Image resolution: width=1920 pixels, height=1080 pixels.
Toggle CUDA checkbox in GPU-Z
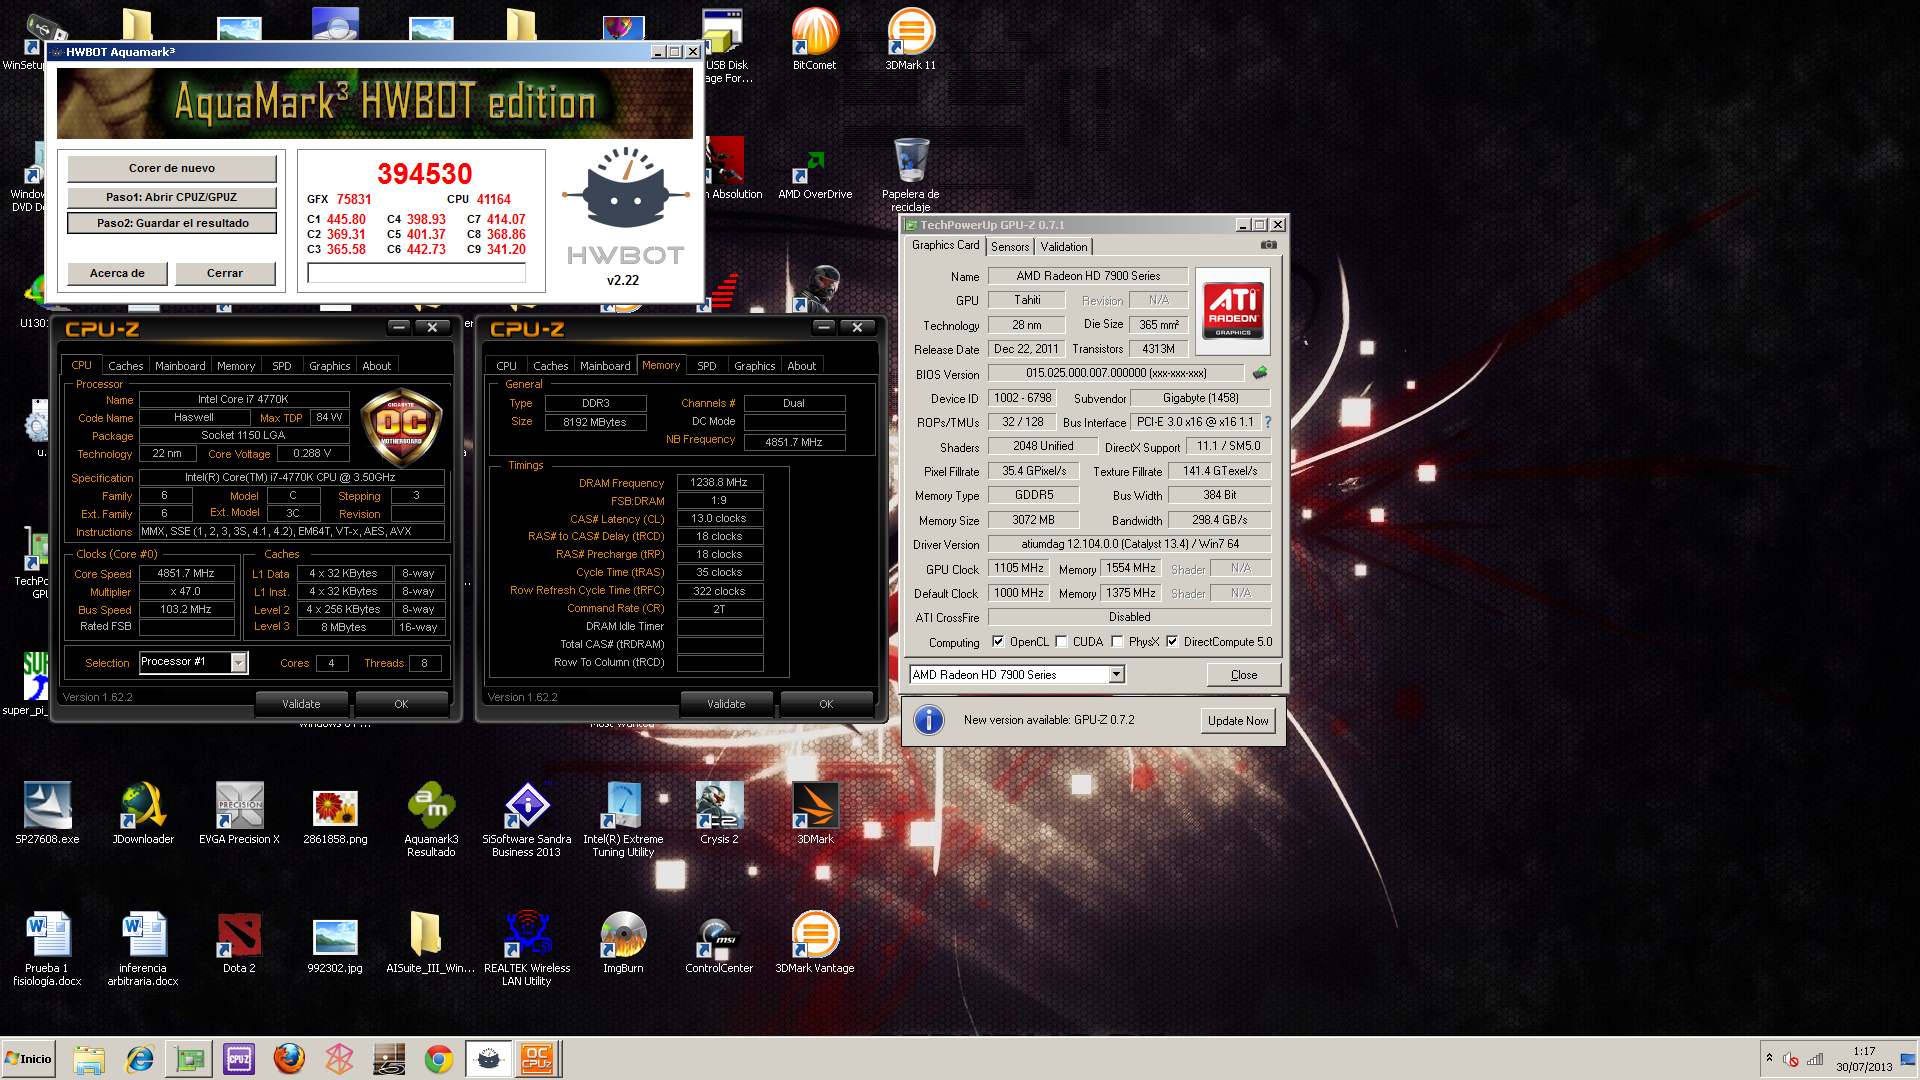click(1061, 642)
